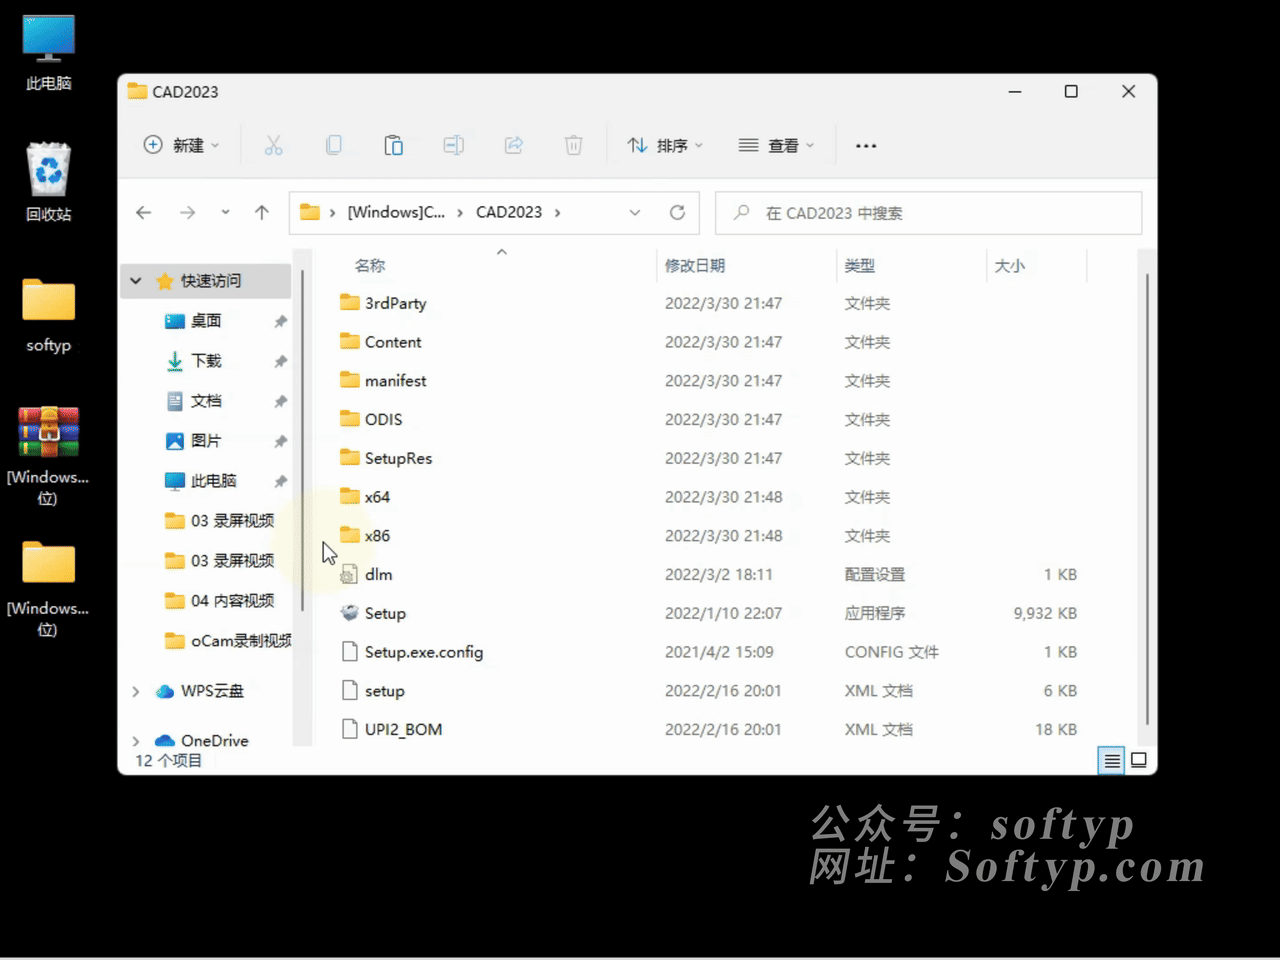Click the Forward navigation arrow
Viewport: 1280px width, 960px height.
point(187,212)
